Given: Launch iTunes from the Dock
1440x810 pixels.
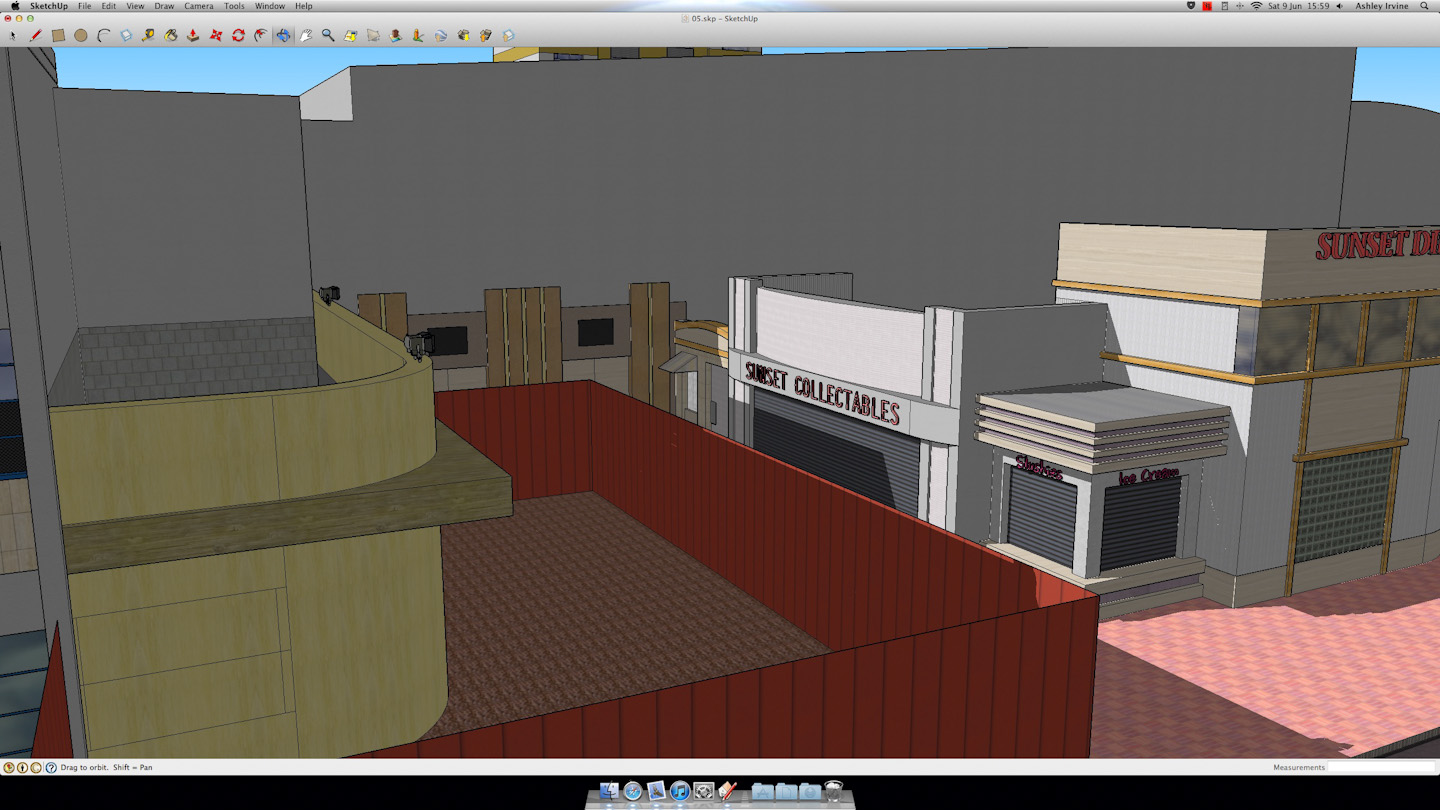Looking at the screenshot, I should (680, 792).
